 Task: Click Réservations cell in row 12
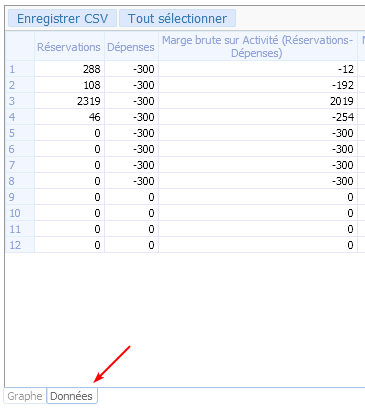tap(69, 245)
